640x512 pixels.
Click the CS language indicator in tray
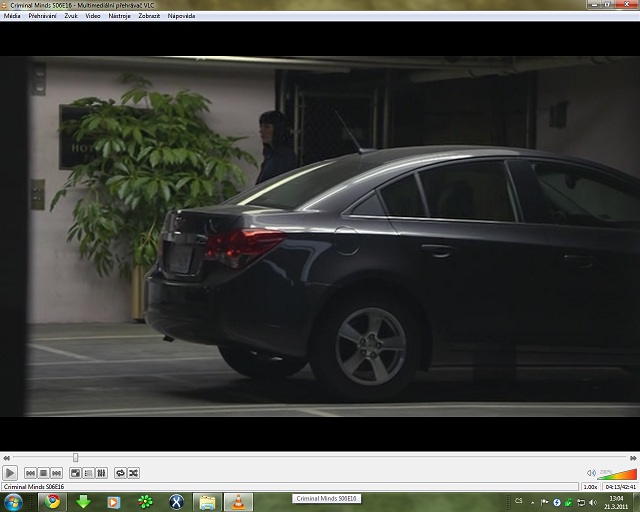[519, 501]
